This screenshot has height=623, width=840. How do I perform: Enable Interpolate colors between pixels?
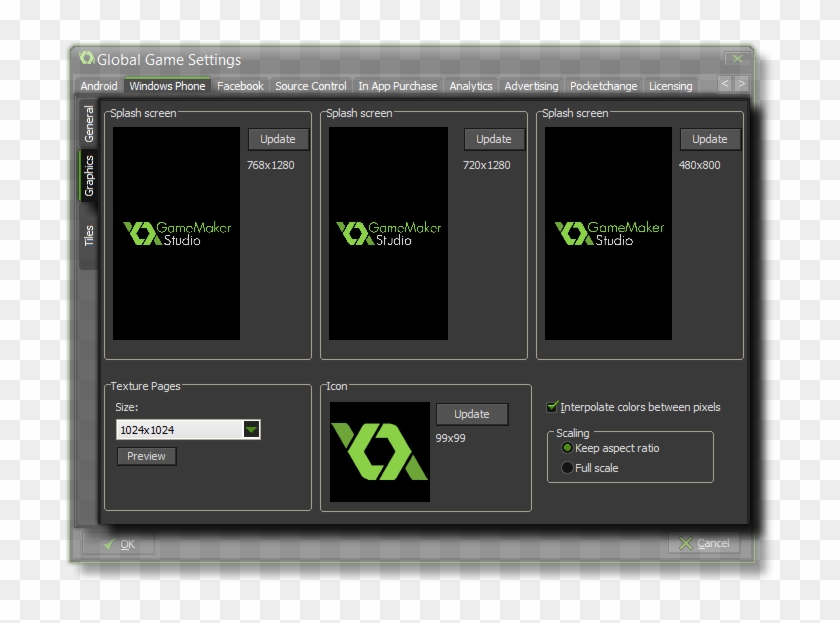pyautogui.click(x=551, y=407)
